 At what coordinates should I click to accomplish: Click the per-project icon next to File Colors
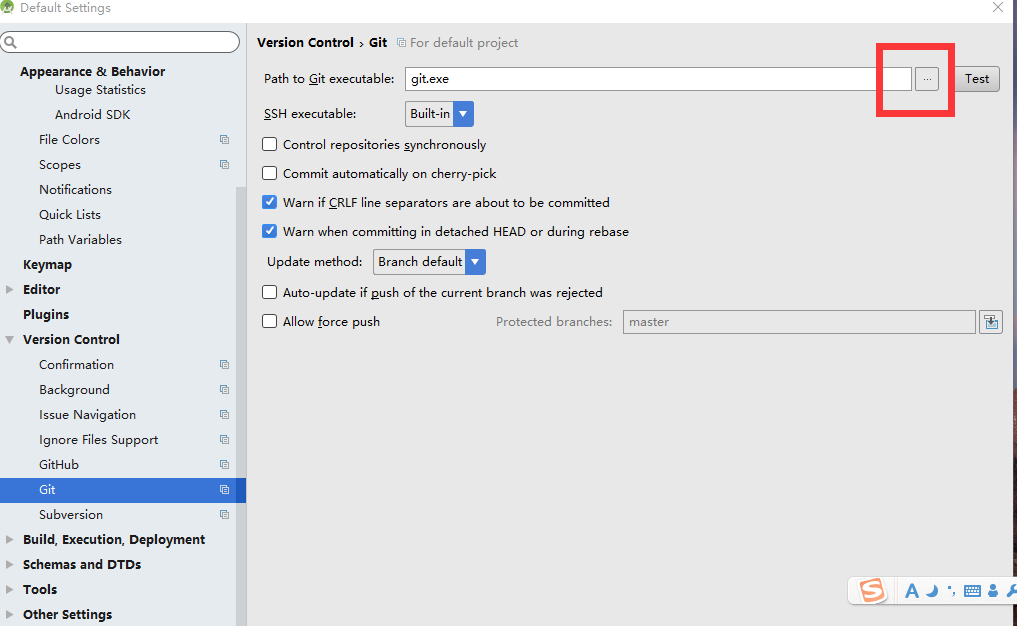point(224,139)
